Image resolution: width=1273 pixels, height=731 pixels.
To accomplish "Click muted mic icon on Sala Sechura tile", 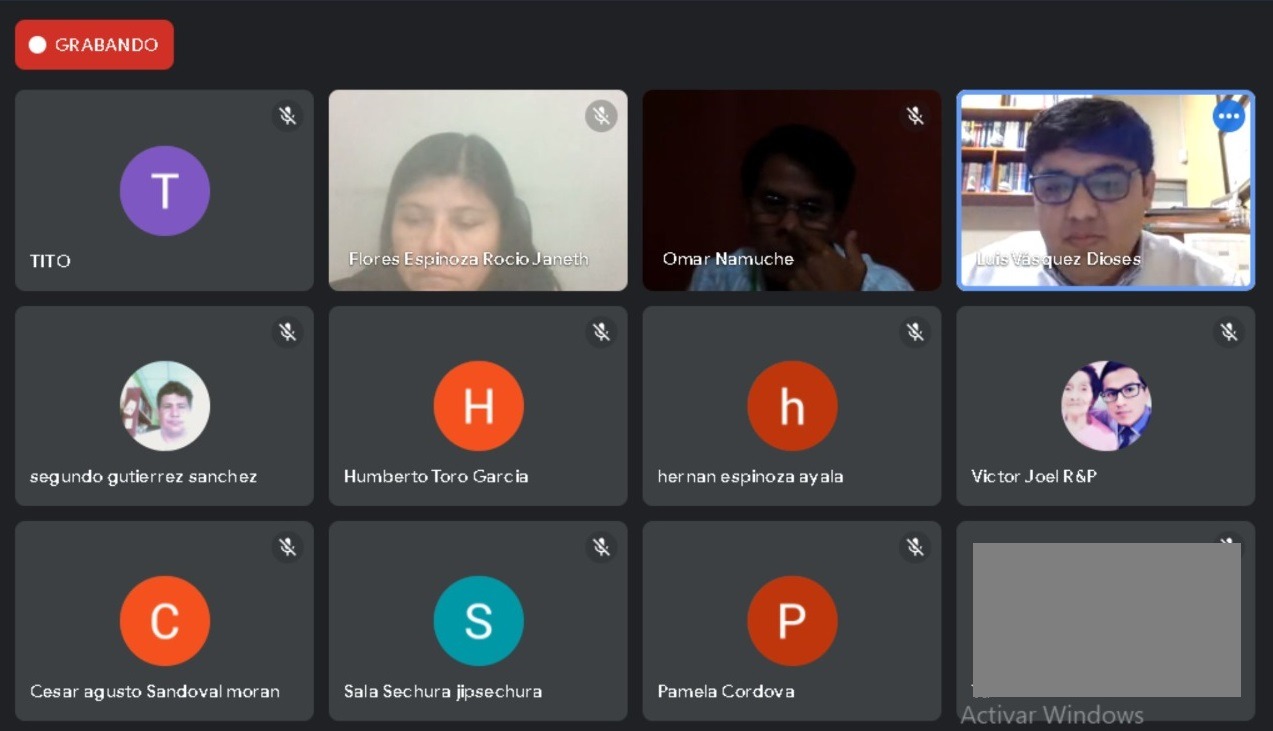I will (601, 547).
